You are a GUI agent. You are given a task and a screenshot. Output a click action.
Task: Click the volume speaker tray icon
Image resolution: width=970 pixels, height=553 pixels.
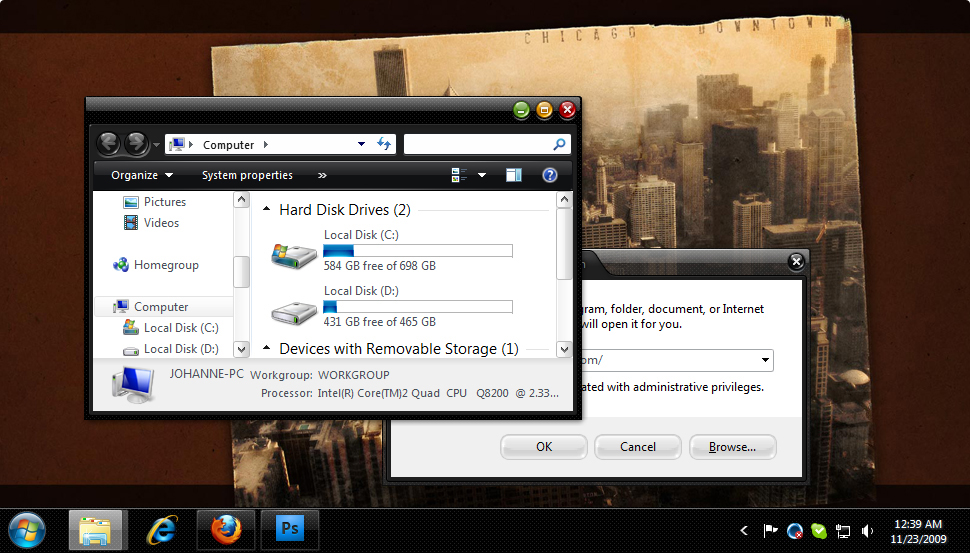[867, 531]
